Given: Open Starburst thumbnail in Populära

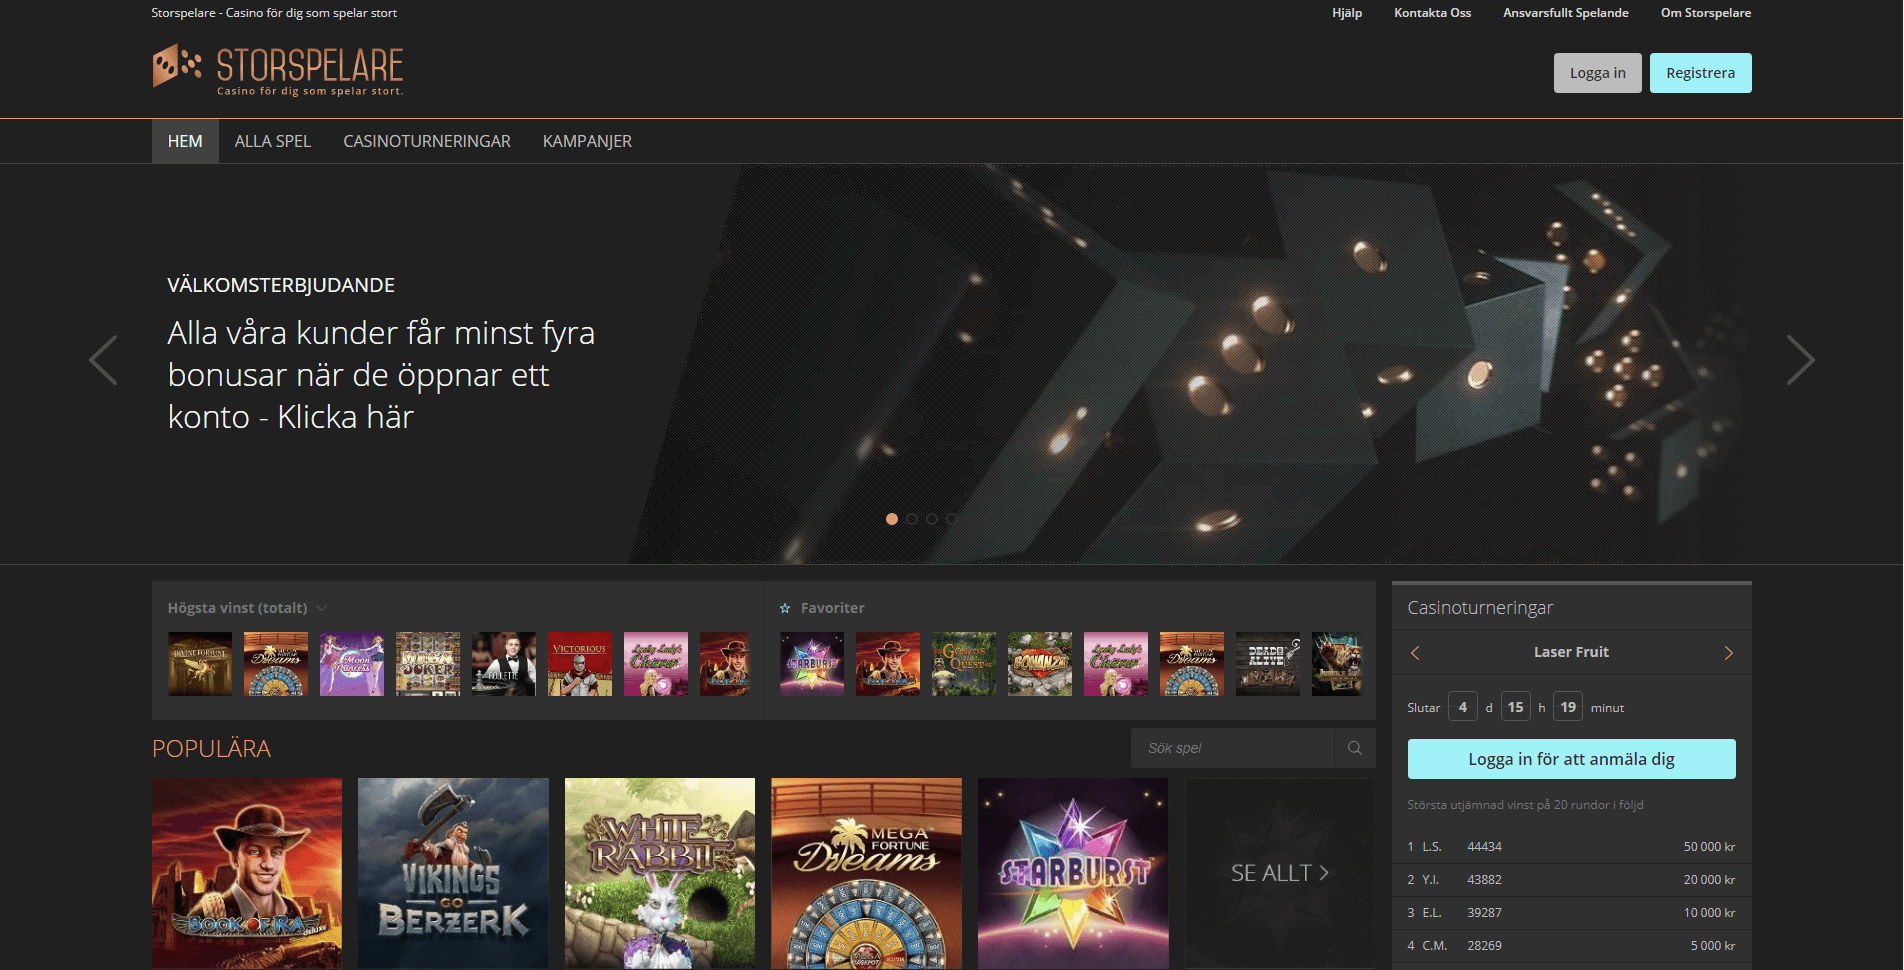Looking at the screenshot, I should [1073, 873].
